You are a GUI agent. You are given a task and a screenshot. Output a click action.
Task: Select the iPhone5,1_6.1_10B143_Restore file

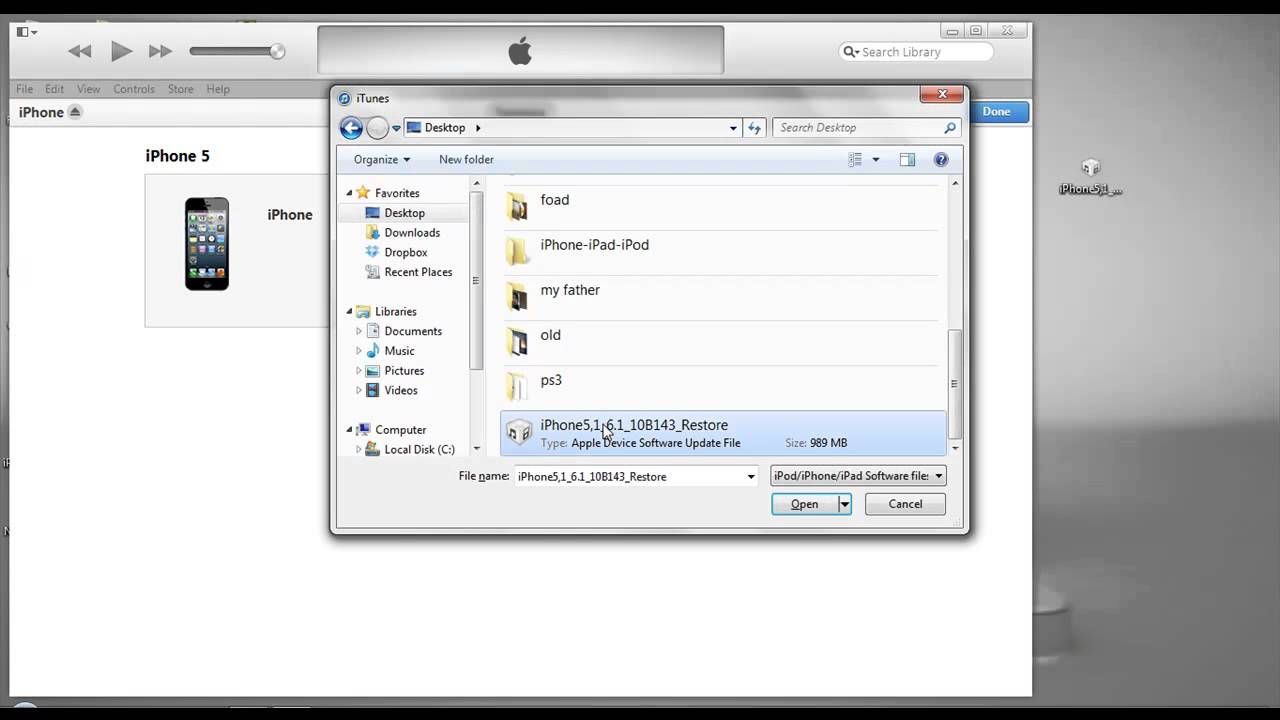pos(723,433)
